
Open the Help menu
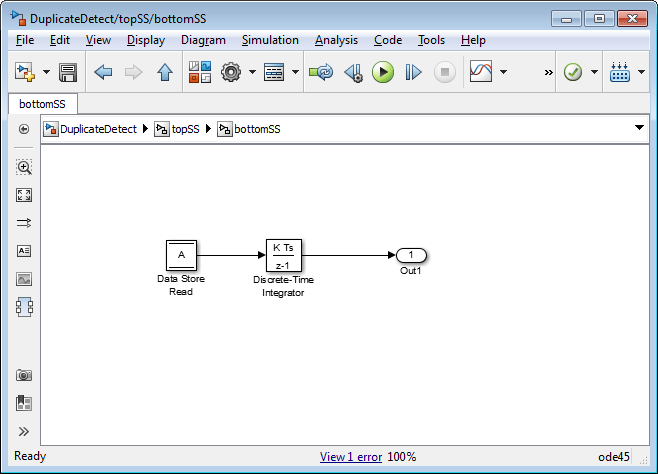coord(473,40)
